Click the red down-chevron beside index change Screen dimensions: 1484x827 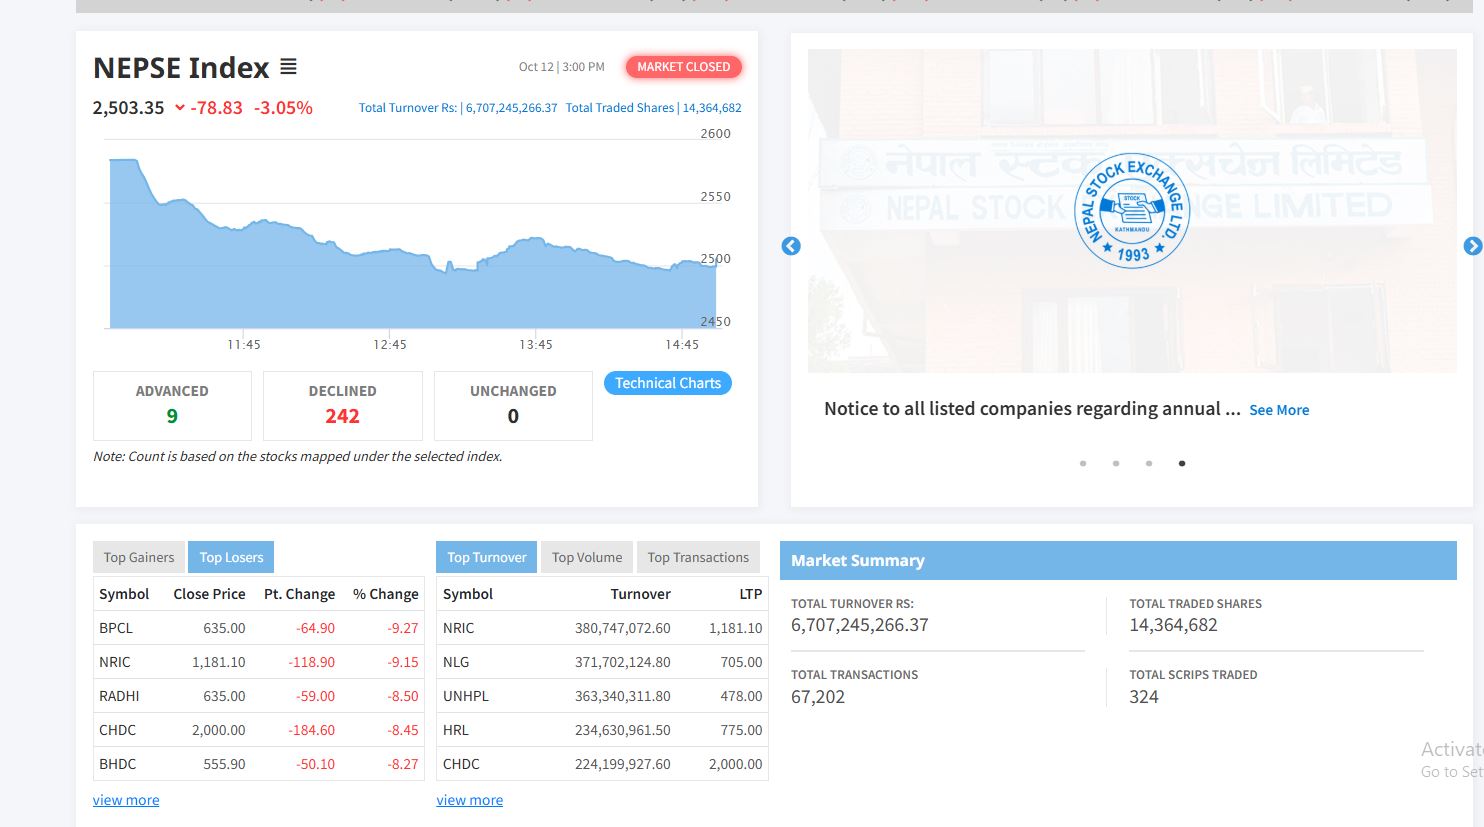click(x=180, y=108)
